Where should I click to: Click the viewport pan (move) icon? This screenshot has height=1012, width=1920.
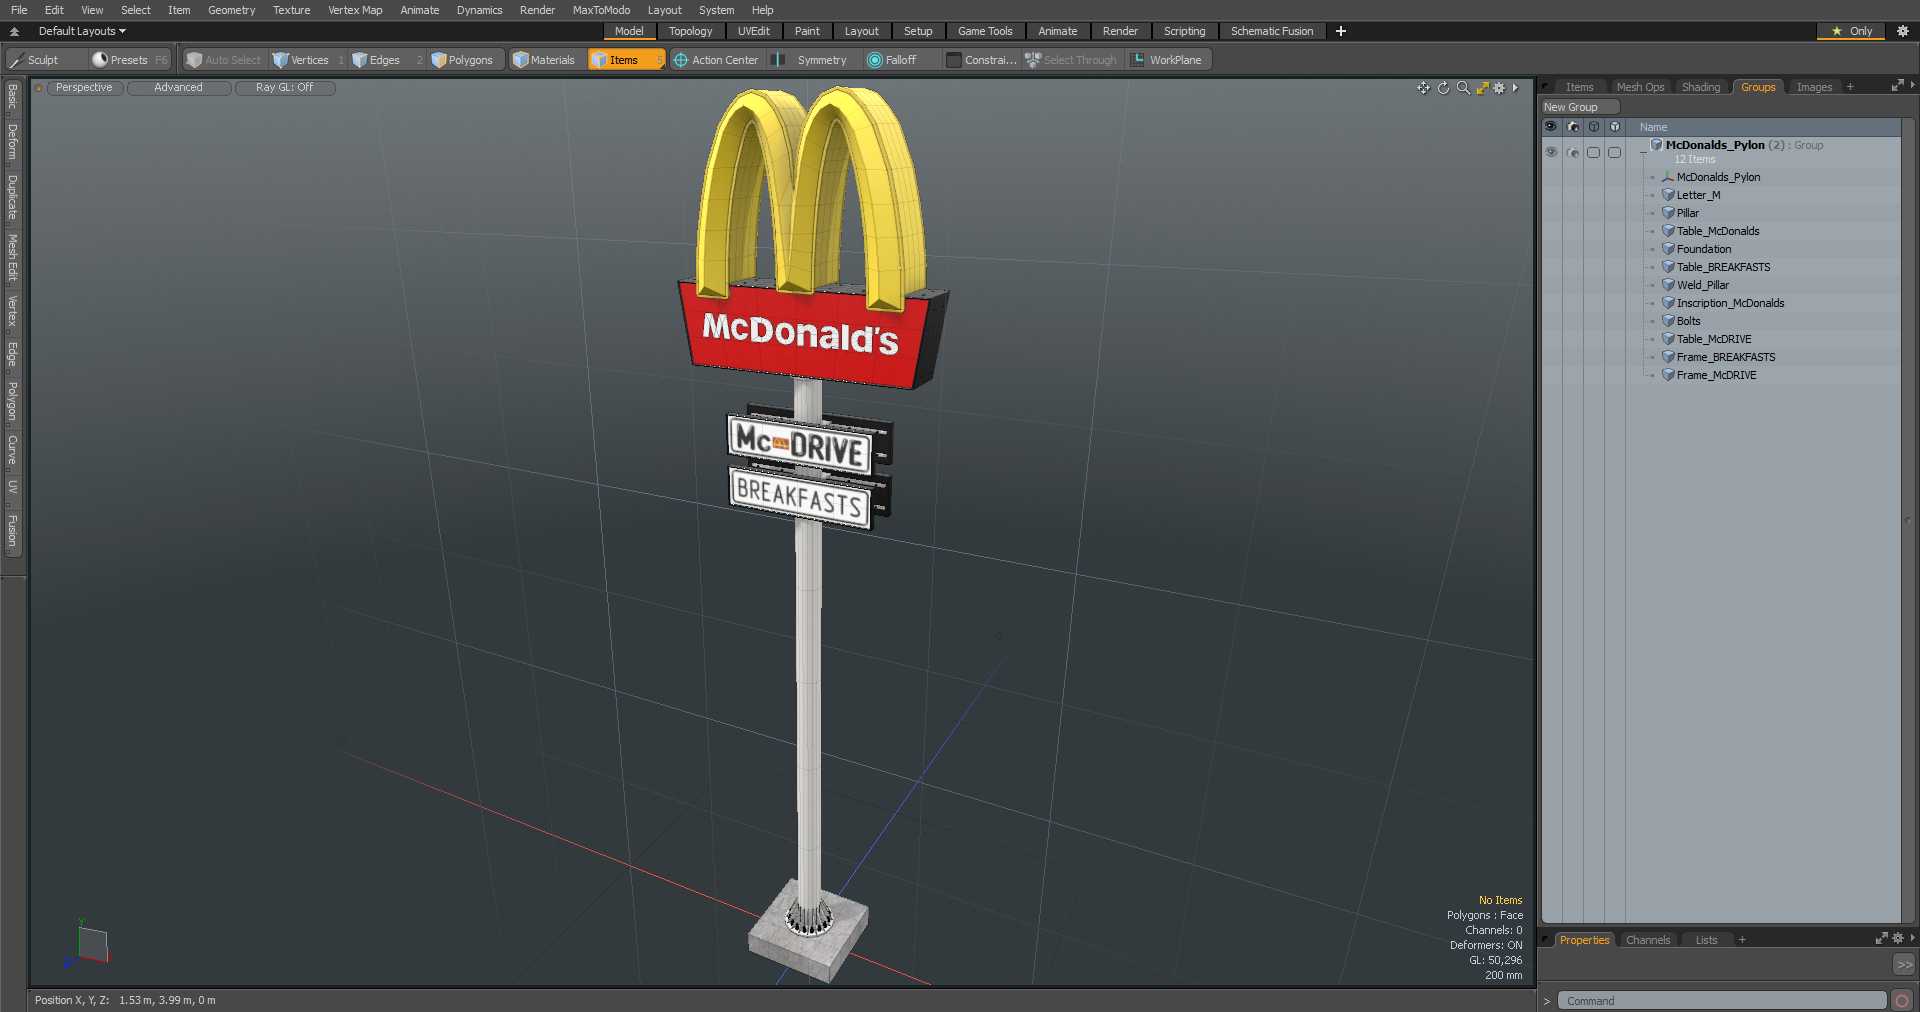tap(1423, 88)
